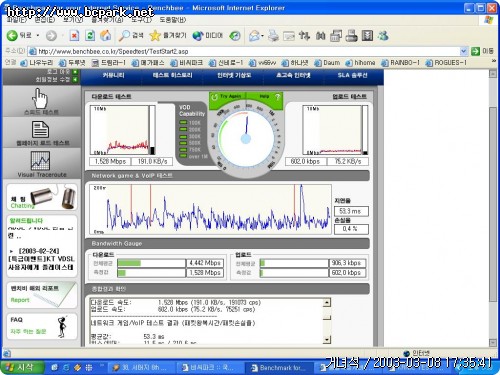The height and width of the screenshot is (375, 500).
Task: Open the 도구(T) menu
Action: (x=141, y=20)
